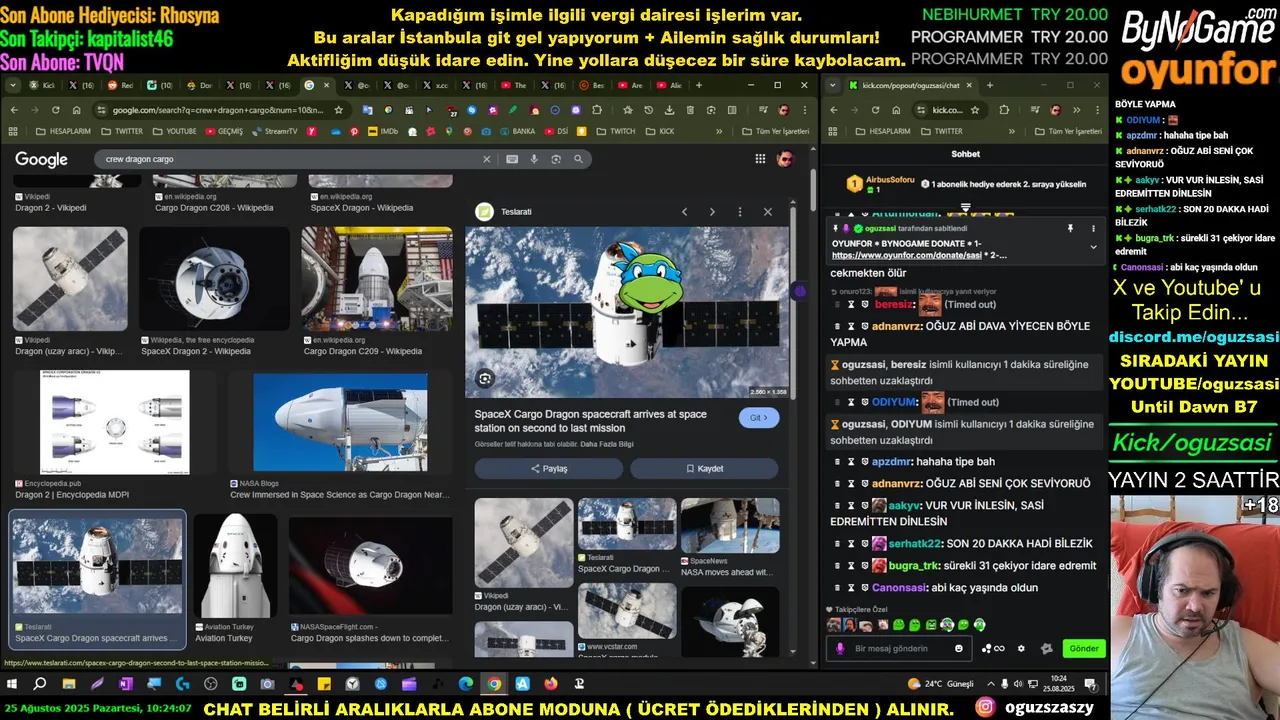Click the Google logo

tap(41, 160)
